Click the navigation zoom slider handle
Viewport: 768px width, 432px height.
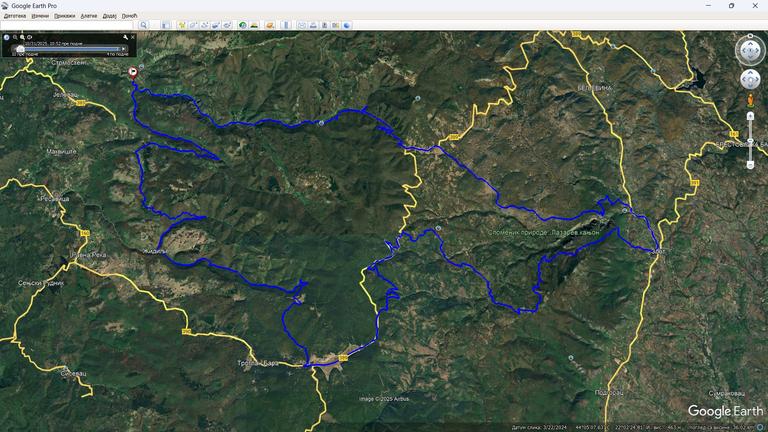click(x=750, y=142)
